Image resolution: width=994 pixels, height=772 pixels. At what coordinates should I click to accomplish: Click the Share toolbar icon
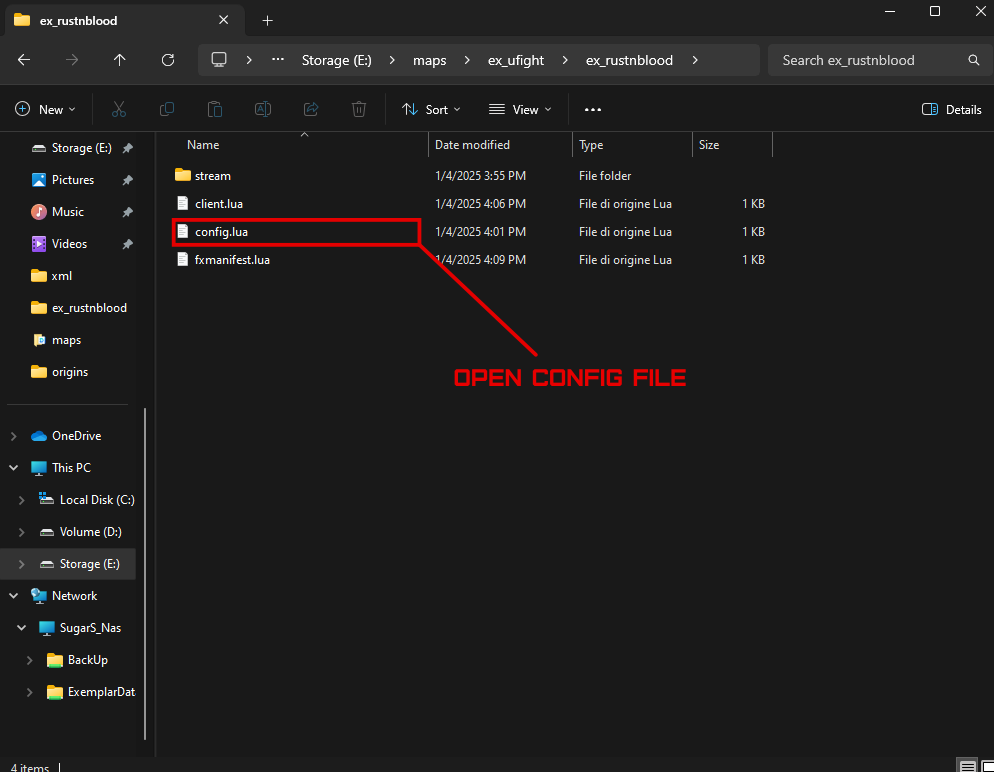tap(311, 110)
